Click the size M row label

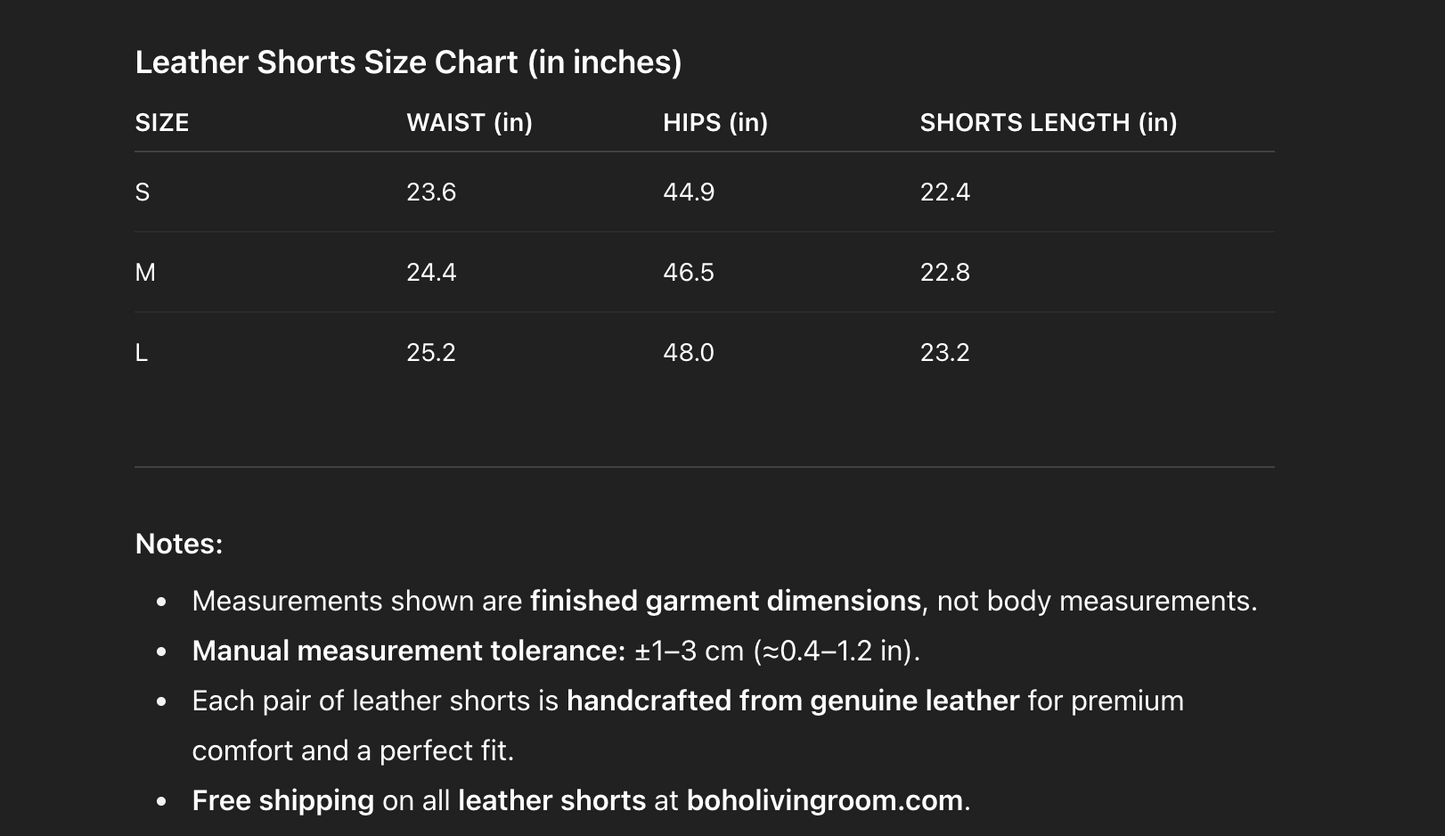point(145,272)
